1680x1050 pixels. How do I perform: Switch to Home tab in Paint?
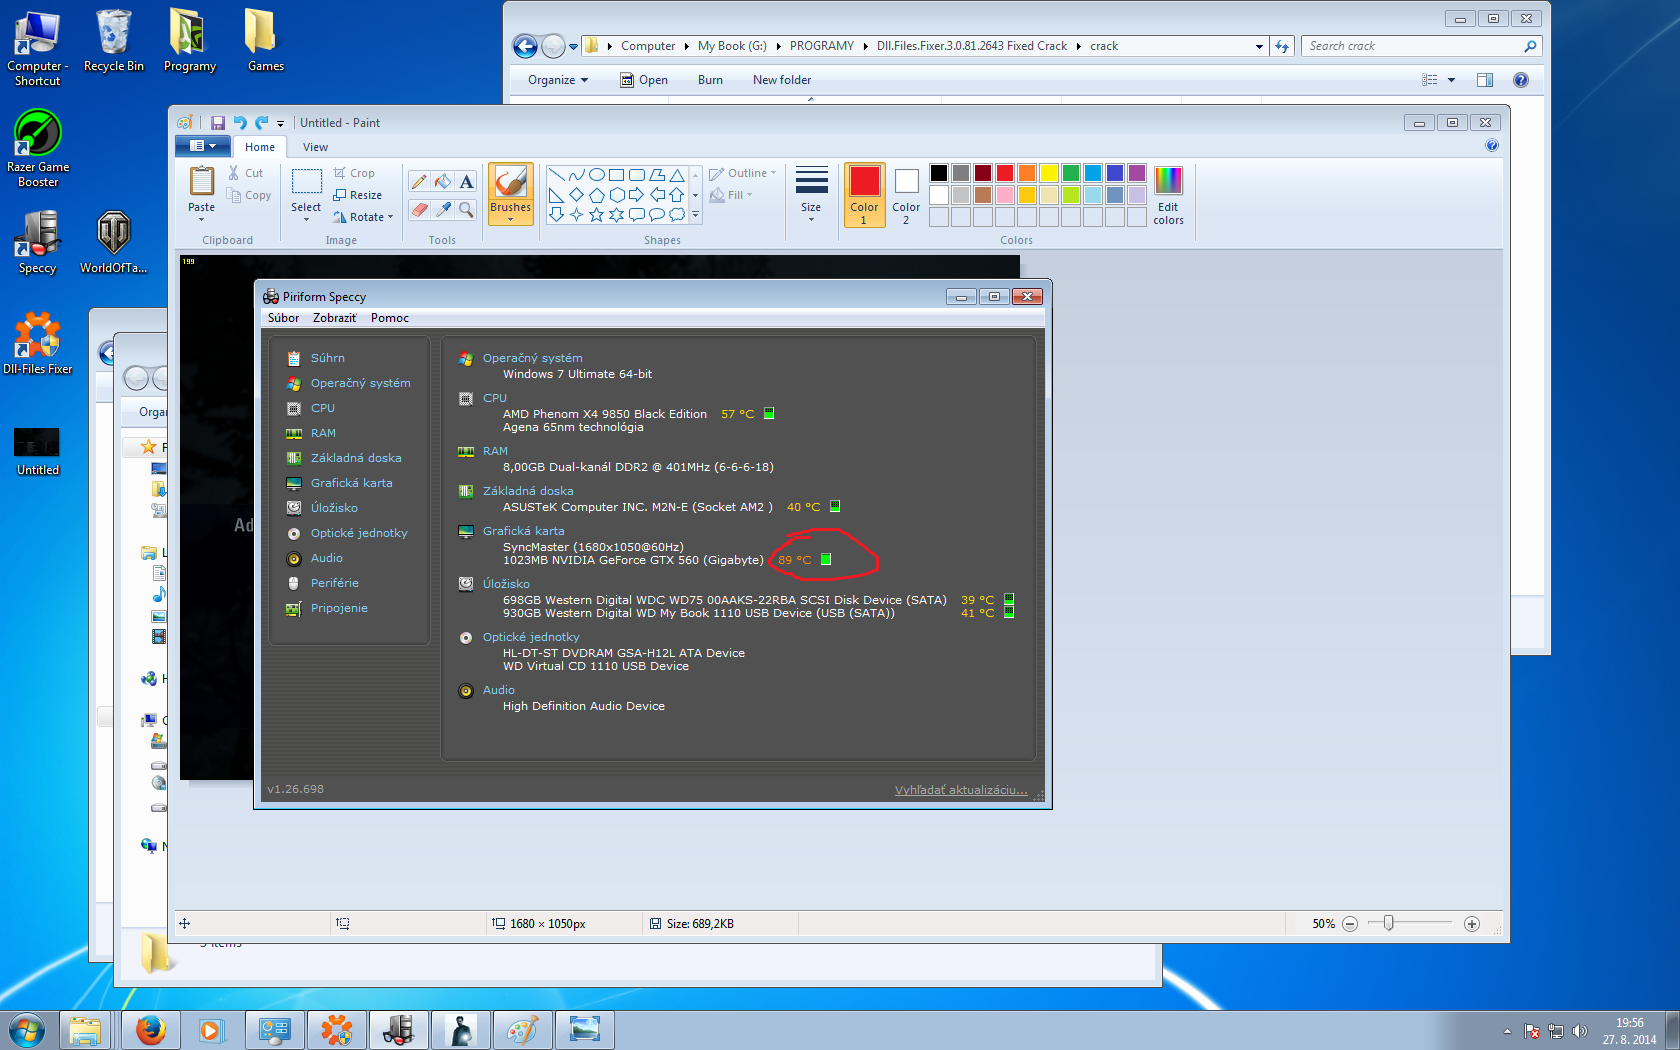pos(260,147)
